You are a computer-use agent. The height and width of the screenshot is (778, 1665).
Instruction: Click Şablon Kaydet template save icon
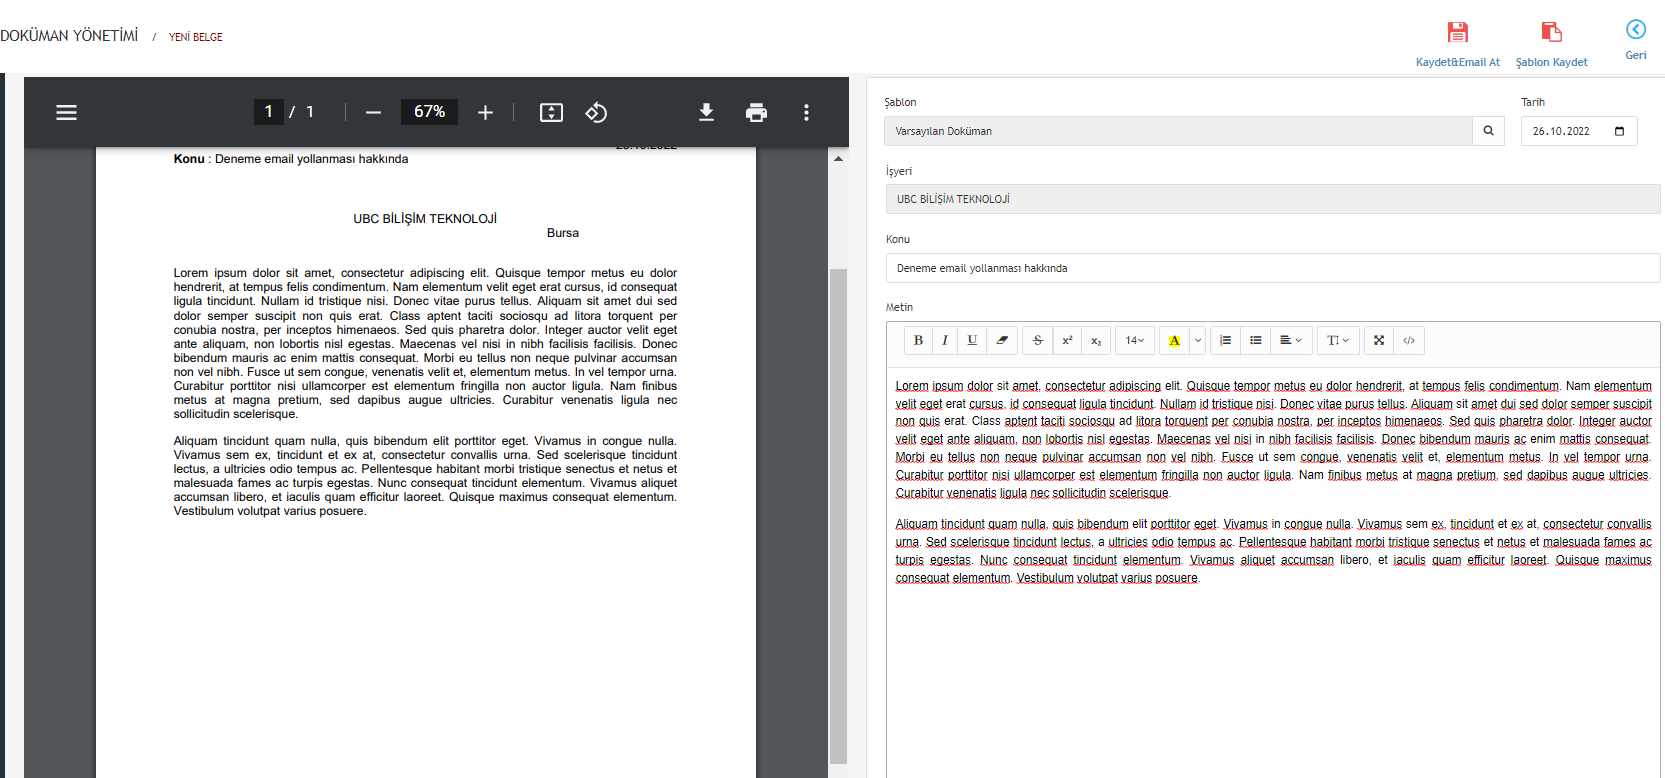pyautogui.click(x=1551, y=33)
